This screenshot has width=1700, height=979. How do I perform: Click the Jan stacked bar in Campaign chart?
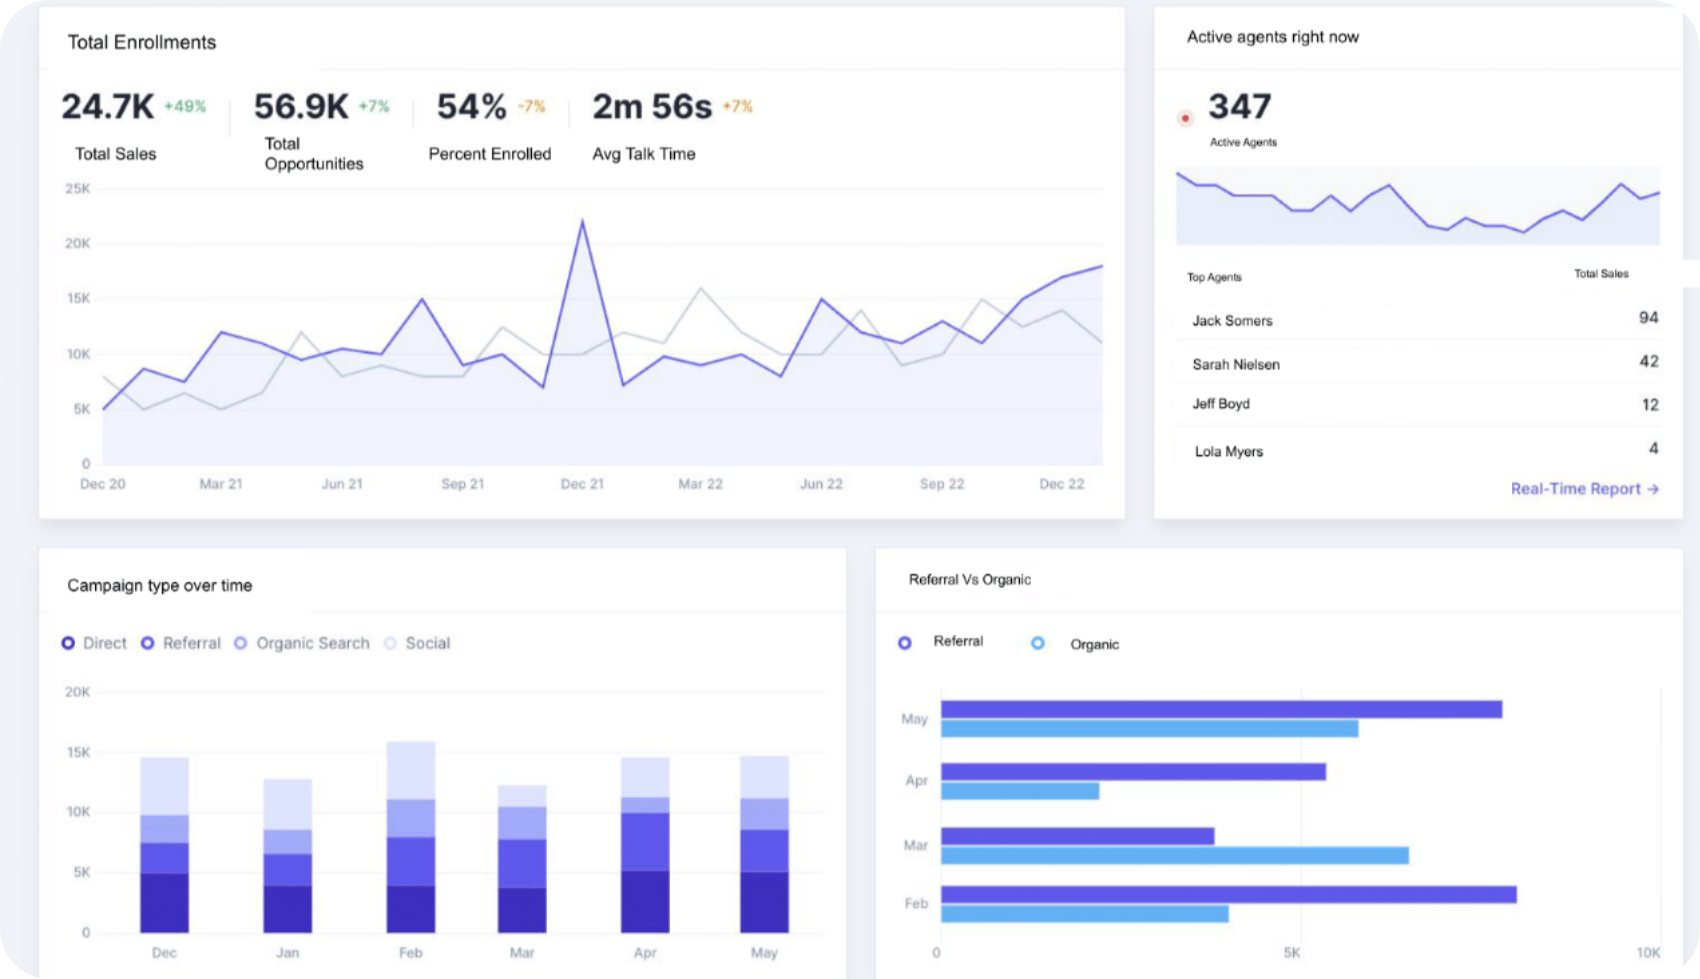[x=288, y=856]
